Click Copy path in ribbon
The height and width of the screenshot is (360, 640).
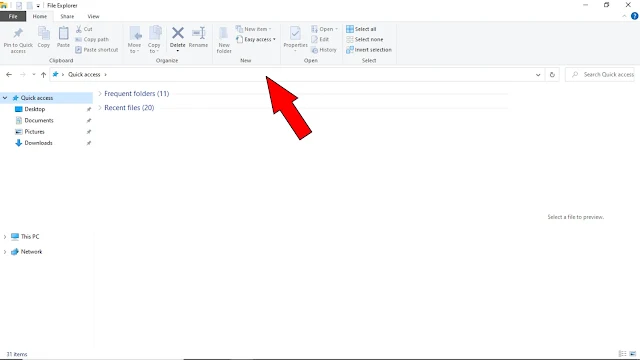[92, 39]
